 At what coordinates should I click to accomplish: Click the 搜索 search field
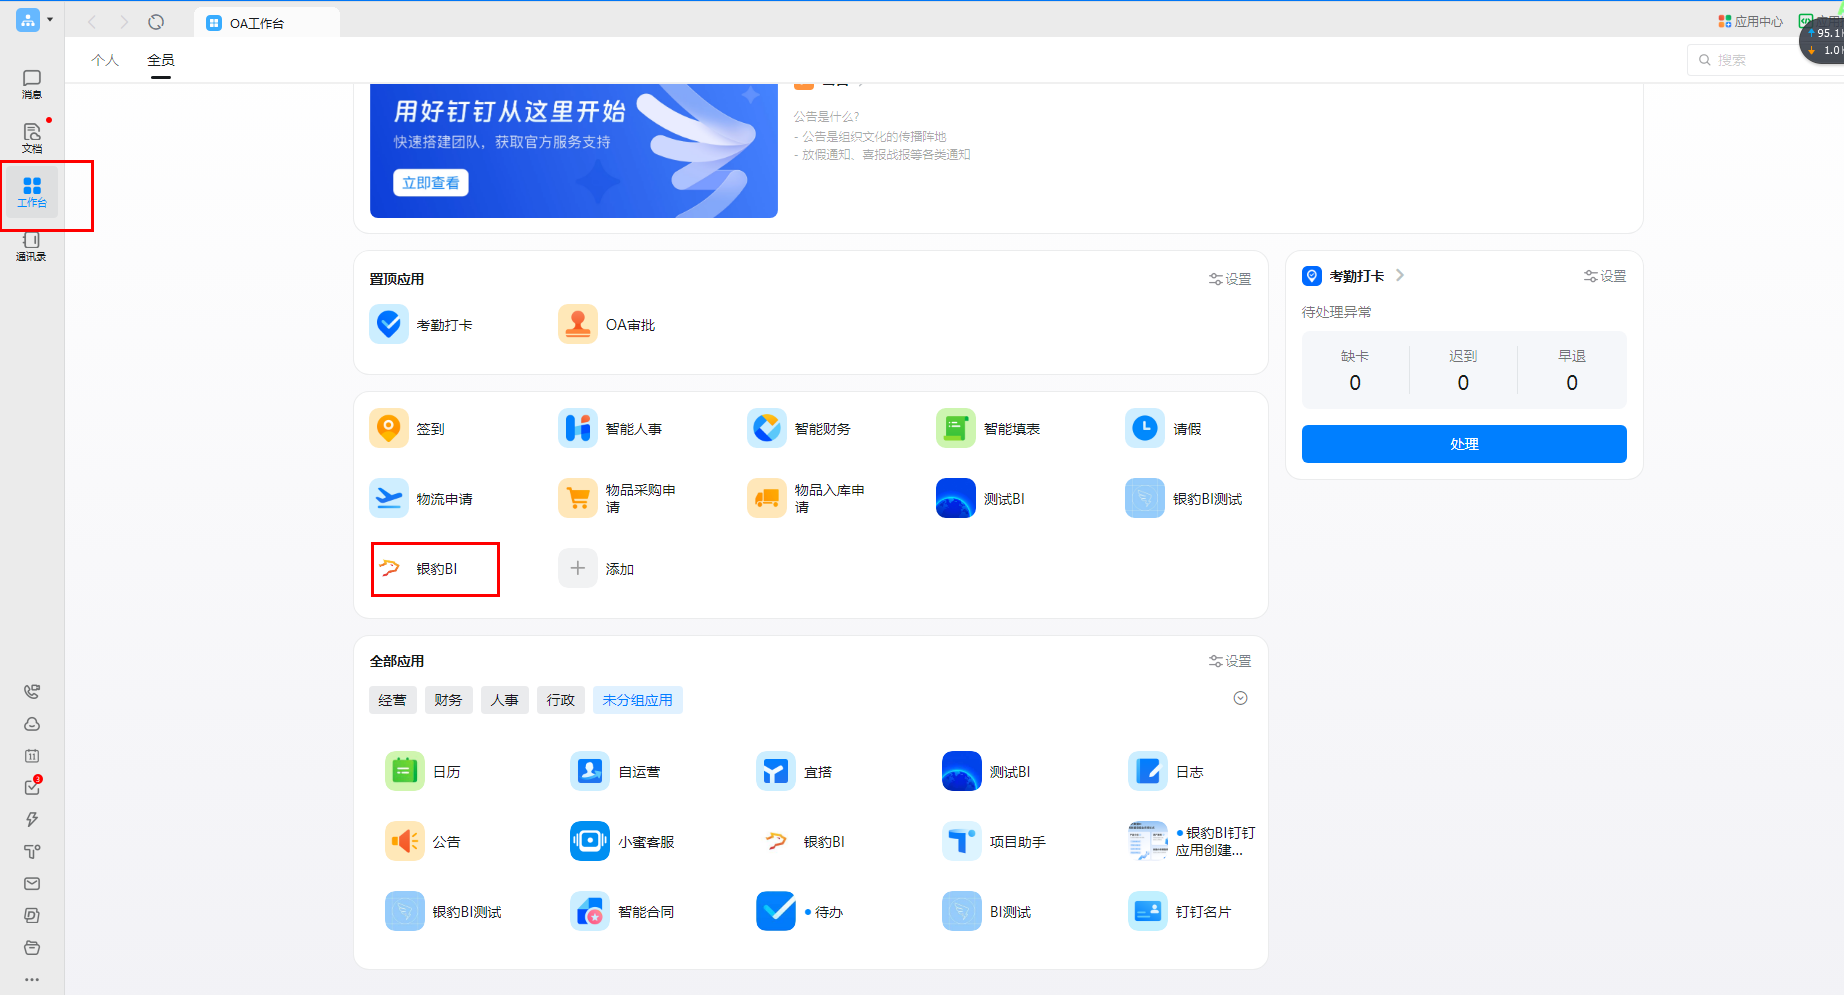tap(1745, 60)
